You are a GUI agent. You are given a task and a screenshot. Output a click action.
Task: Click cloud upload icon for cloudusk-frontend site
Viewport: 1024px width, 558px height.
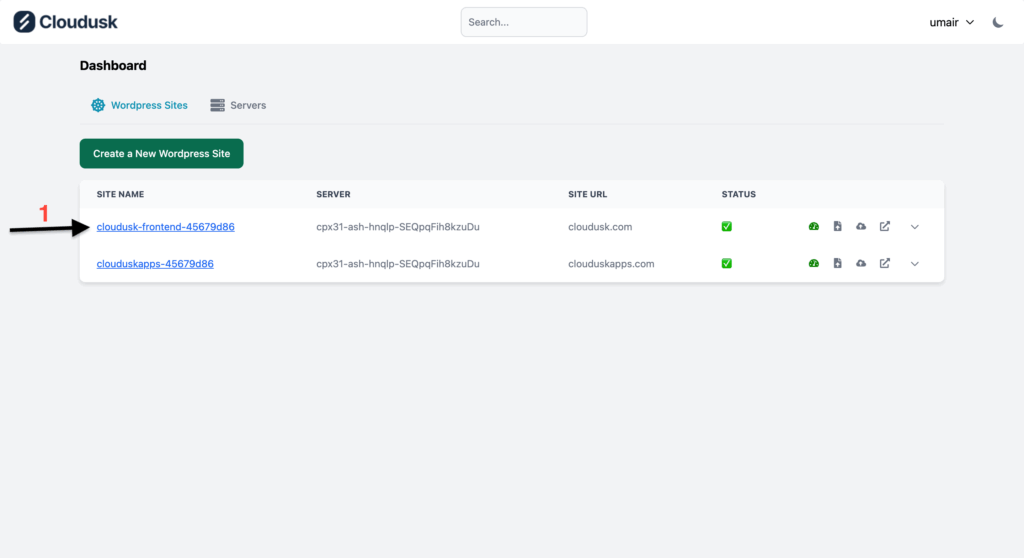861,227
